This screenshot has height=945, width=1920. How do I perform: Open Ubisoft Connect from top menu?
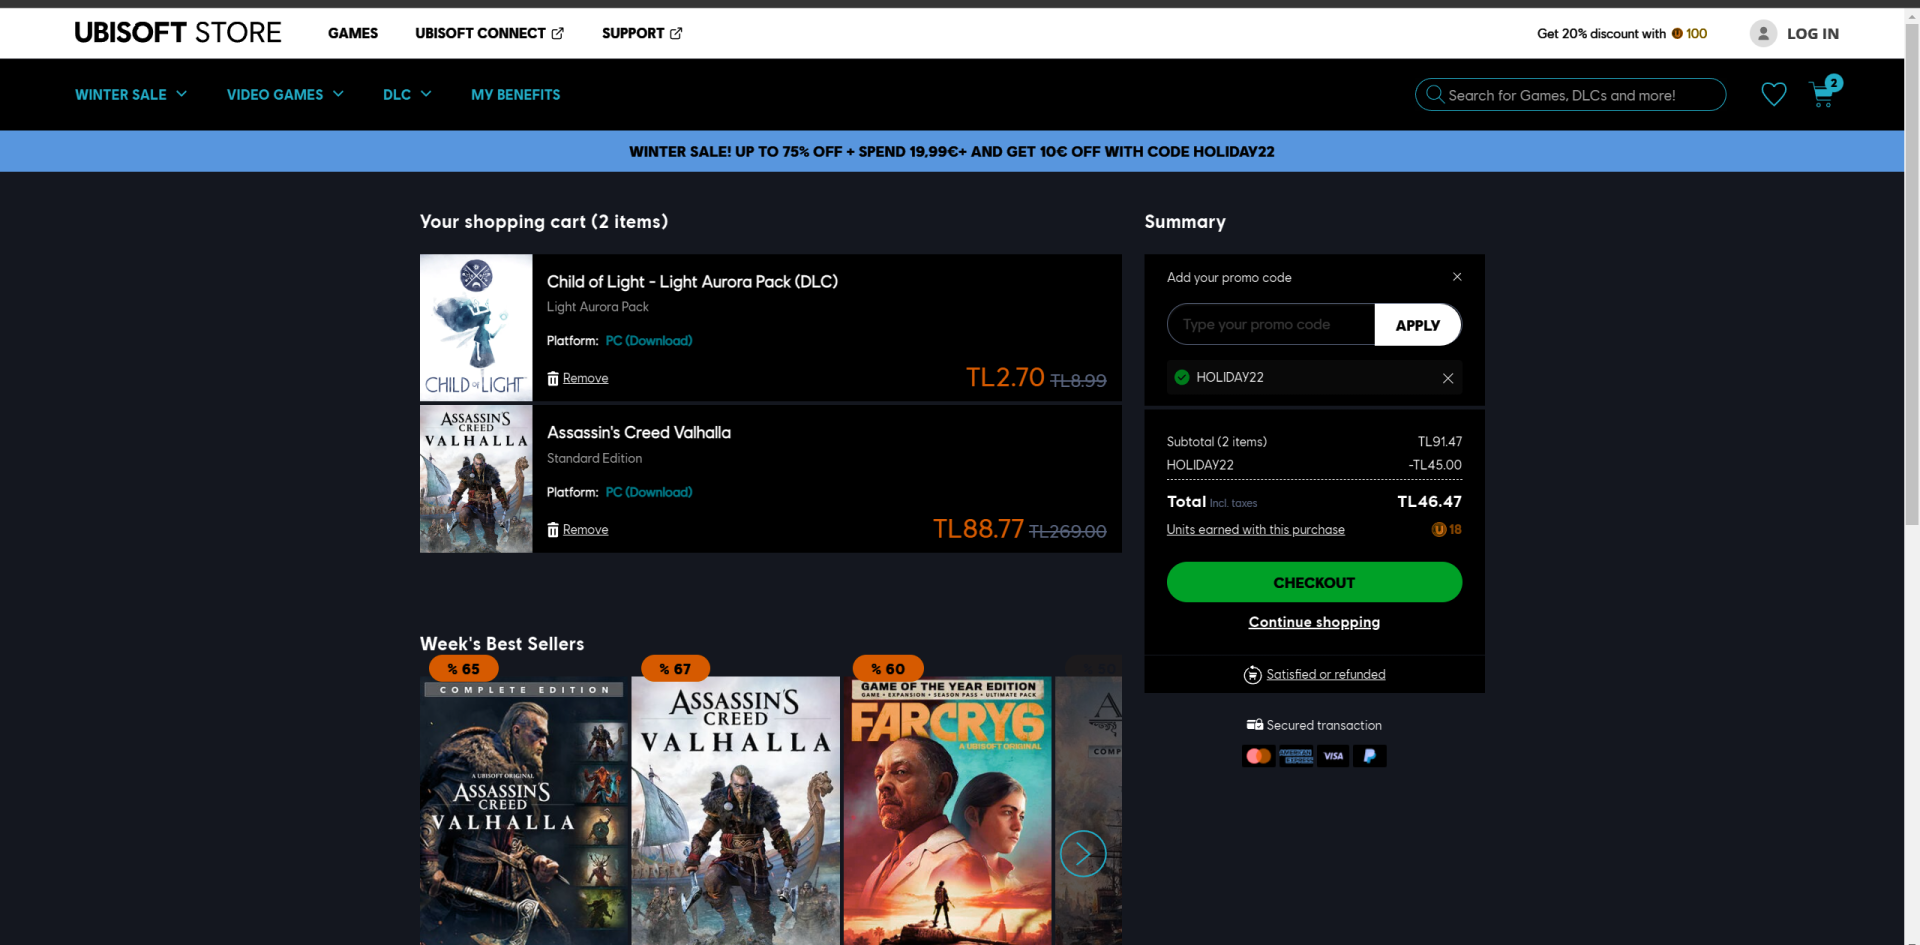(490, 33)
